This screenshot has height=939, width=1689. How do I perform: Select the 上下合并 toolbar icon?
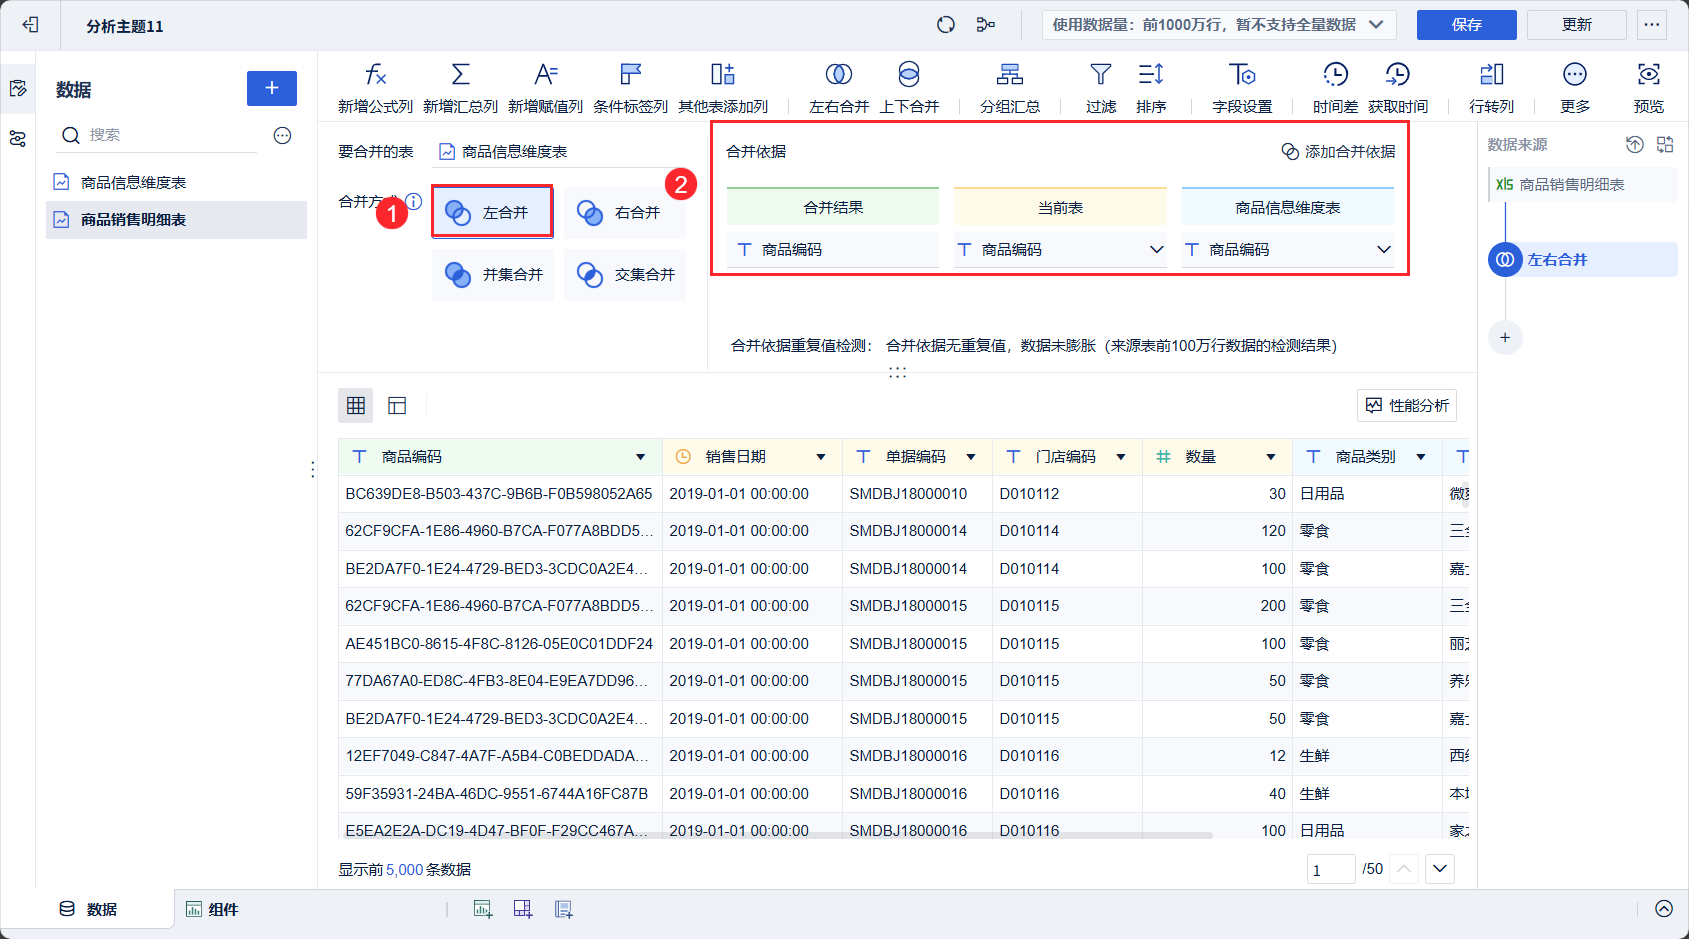coord(908,75)
